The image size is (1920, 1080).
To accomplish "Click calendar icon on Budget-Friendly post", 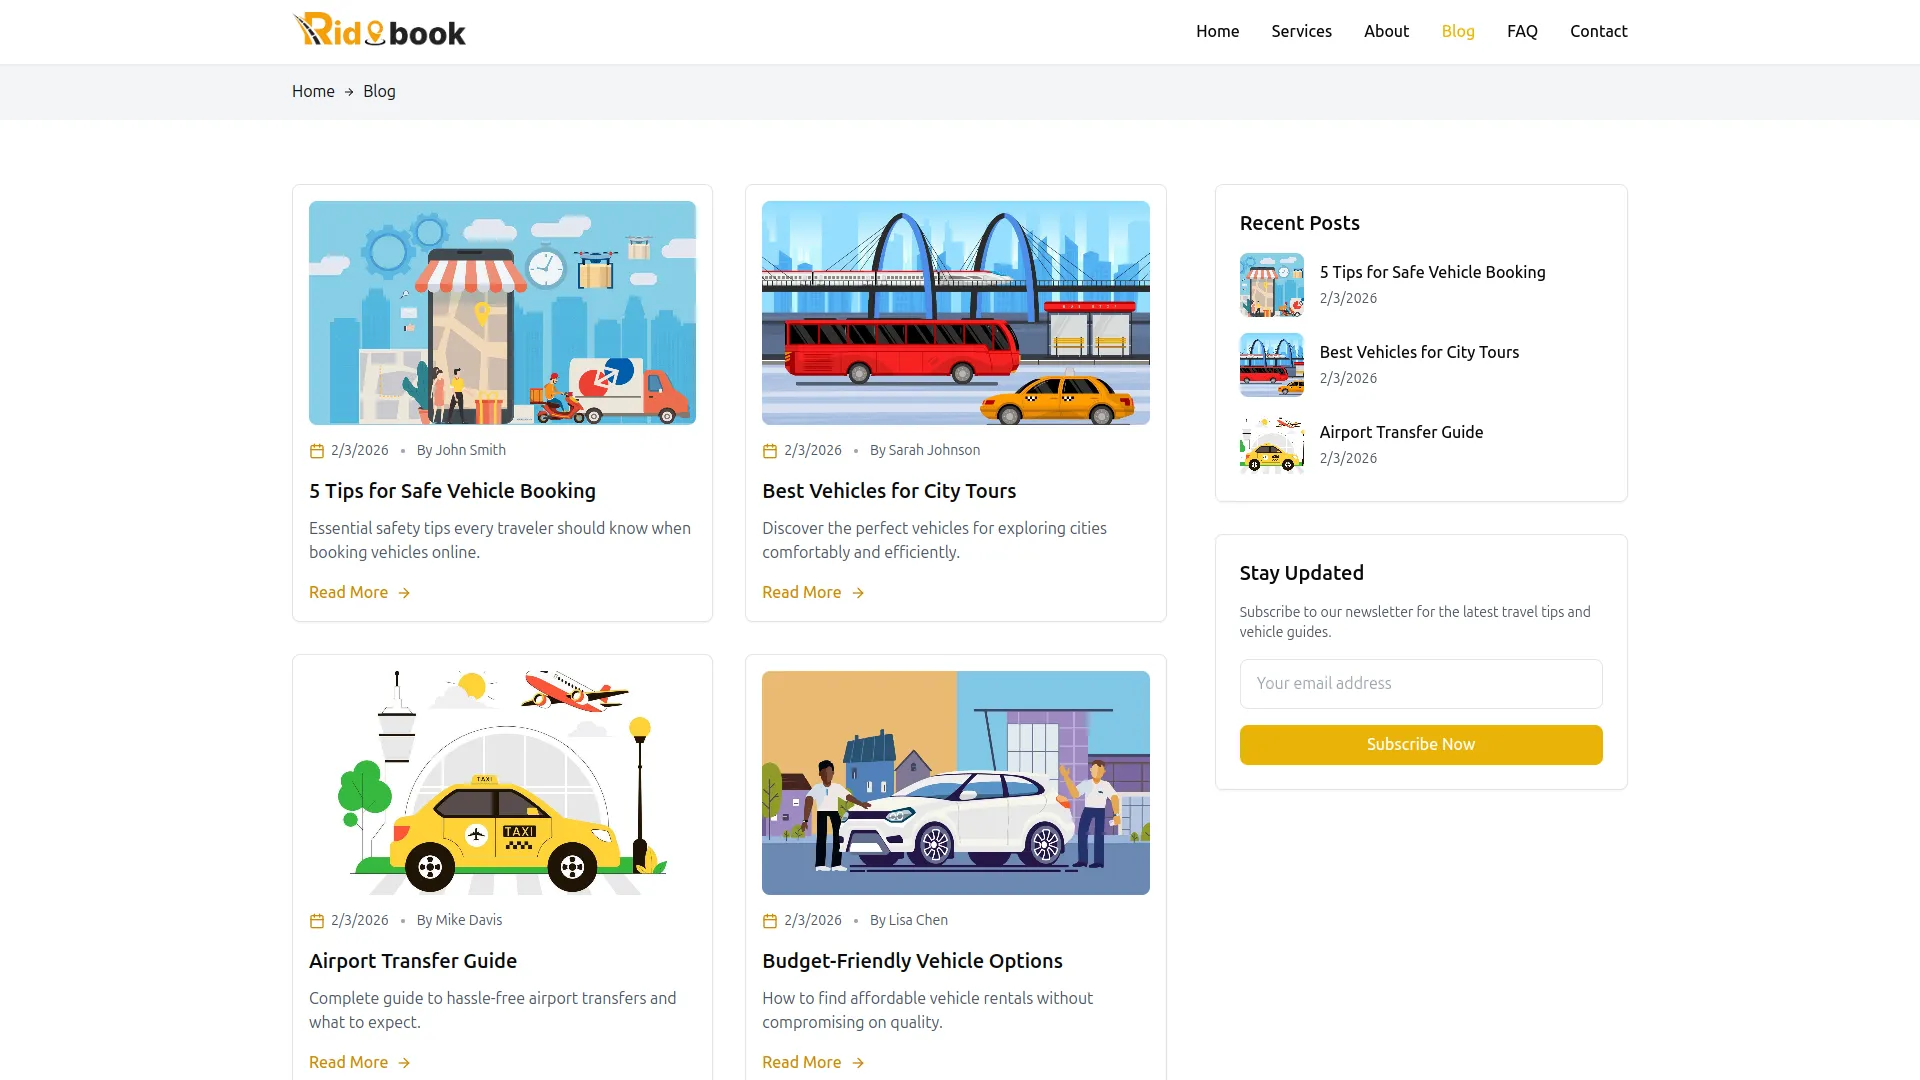I will 770,921.
